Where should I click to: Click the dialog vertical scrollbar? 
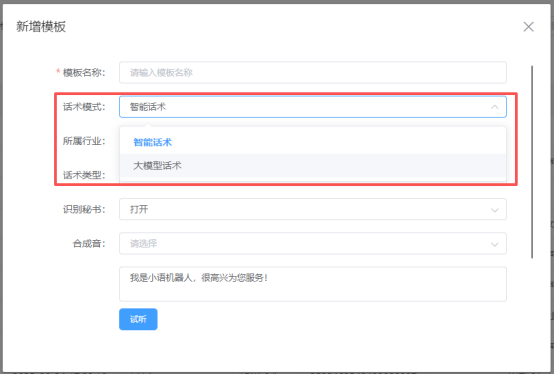coord(532,162)
